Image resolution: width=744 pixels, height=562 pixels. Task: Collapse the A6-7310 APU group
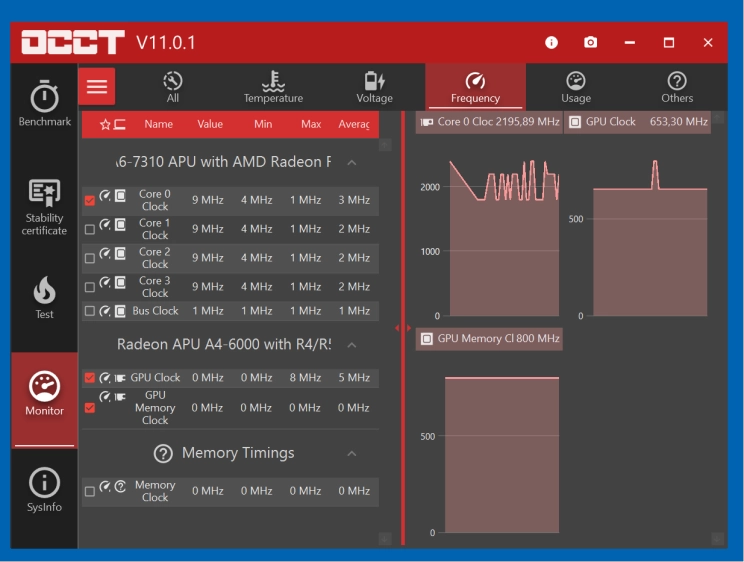tap(352, 162)
